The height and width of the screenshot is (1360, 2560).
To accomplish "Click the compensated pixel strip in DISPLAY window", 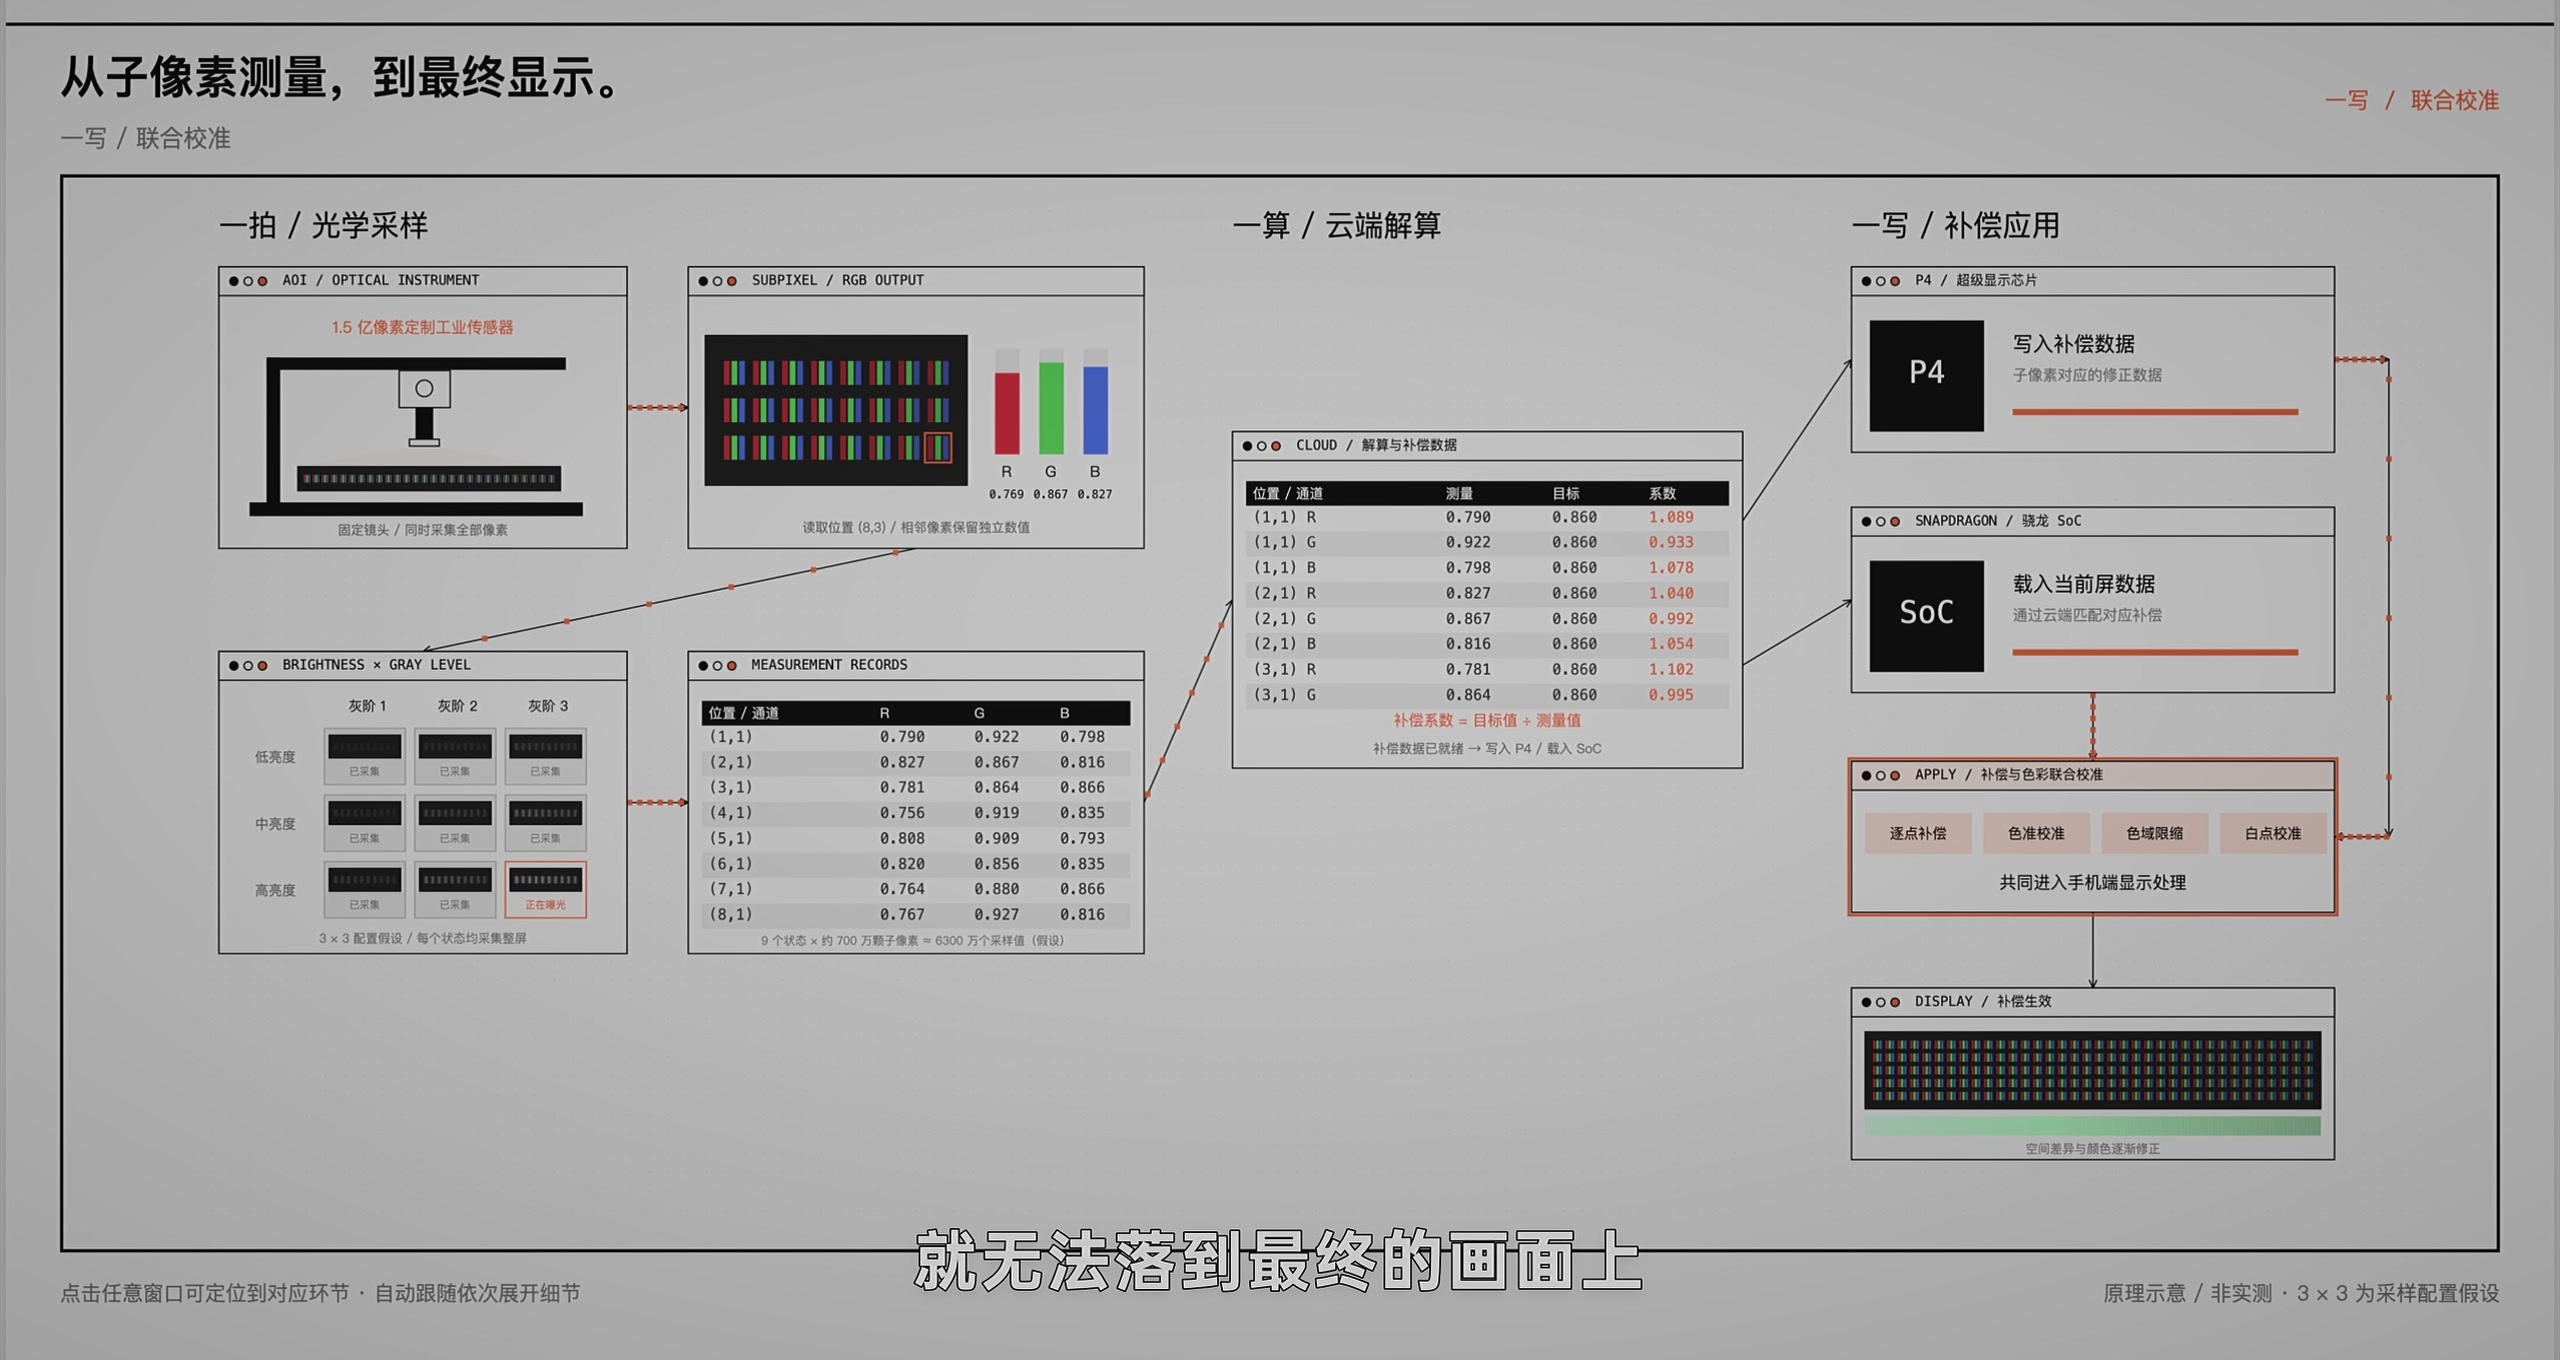I will click(2092, 1069).
